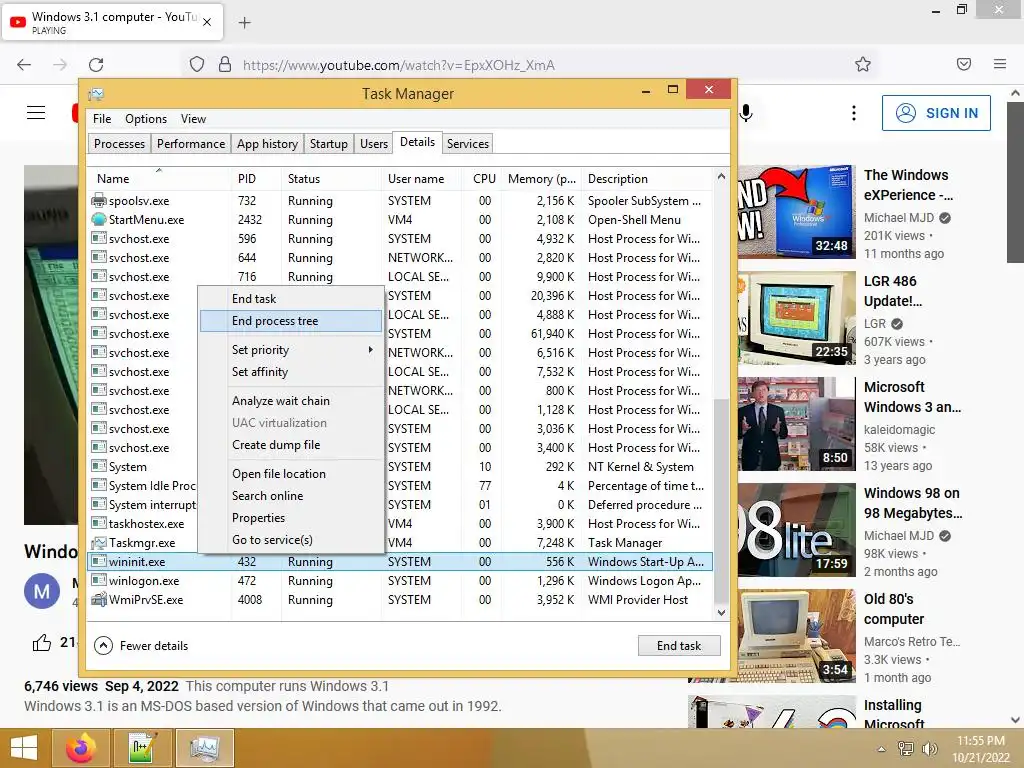Open Properties from the context menu

click(x=291, y=518)
